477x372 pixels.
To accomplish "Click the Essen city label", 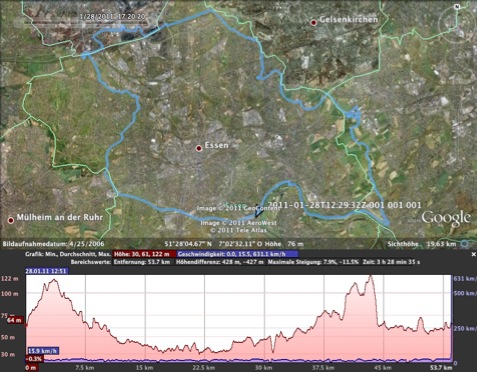I will 217,145.
